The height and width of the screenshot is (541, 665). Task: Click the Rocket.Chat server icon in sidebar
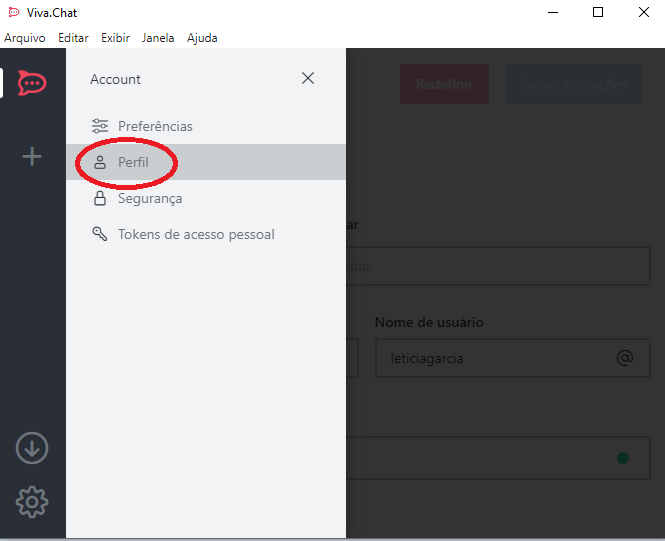click(32, 83)
